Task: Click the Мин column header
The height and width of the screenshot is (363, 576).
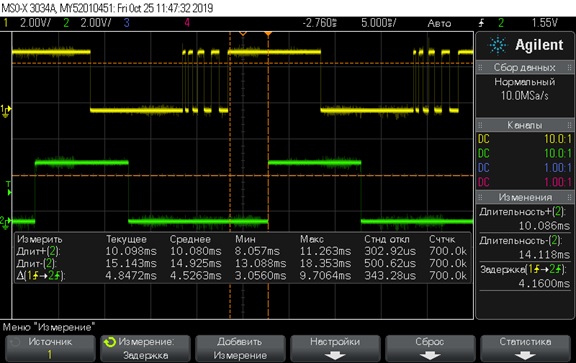Action: click(x=245, y=240)
